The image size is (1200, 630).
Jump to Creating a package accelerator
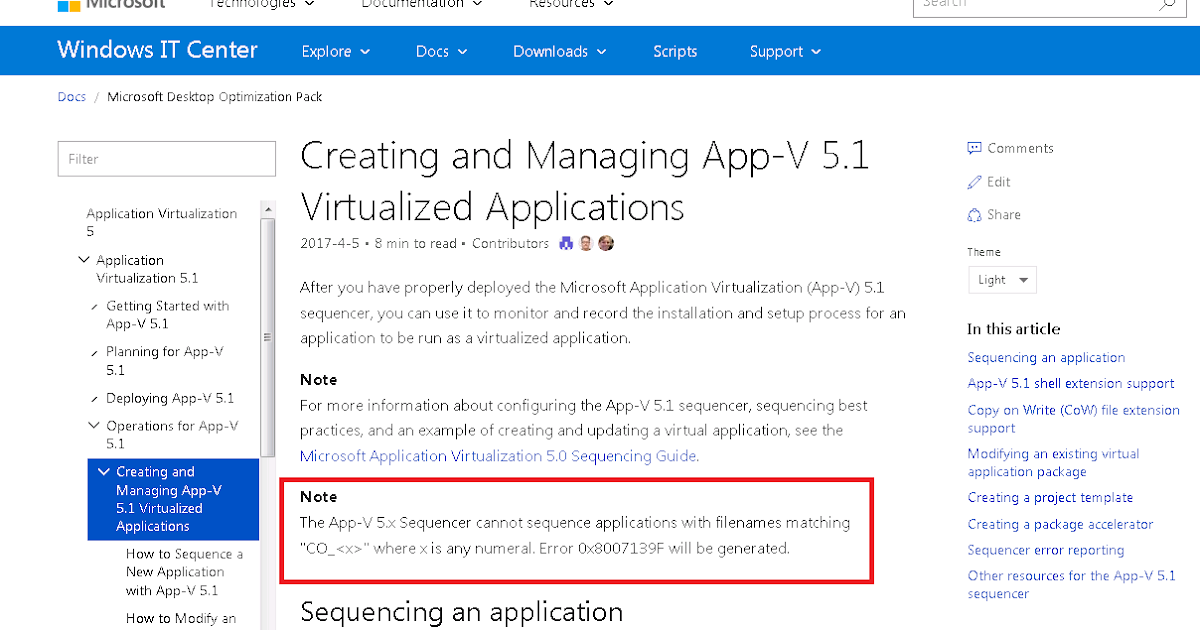tap(1060, 524)
